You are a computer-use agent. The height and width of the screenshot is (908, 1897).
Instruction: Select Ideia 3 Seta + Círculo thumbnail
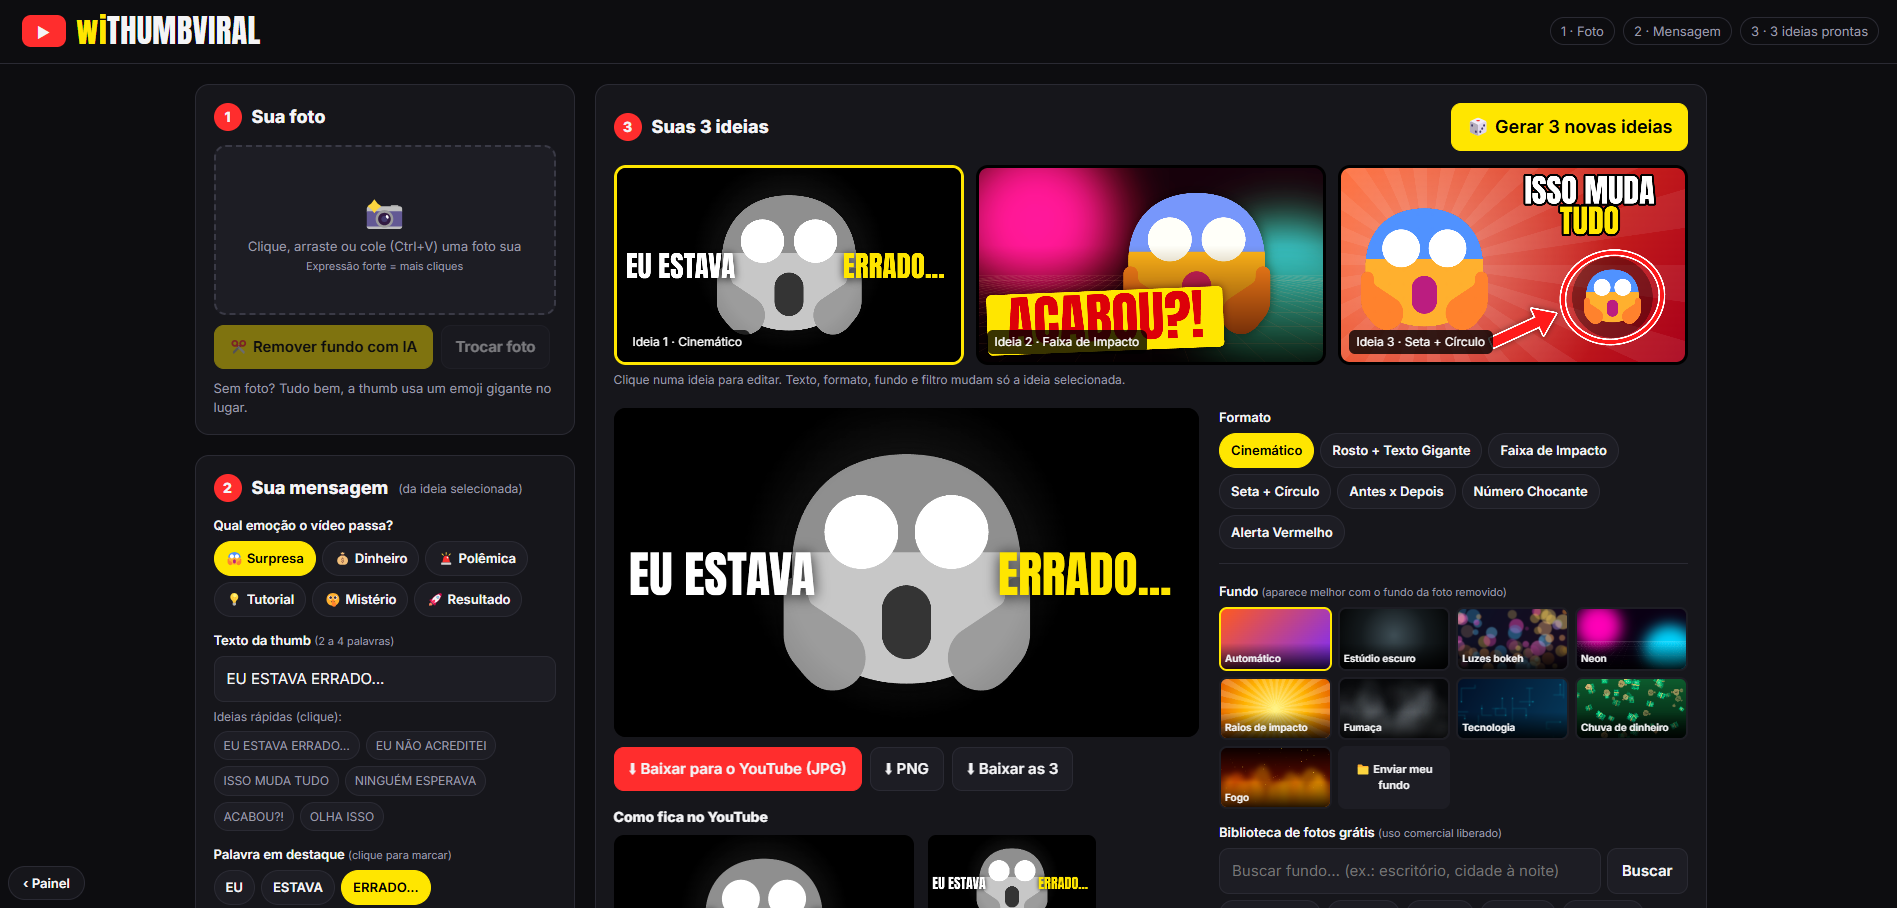(1513, 265)
